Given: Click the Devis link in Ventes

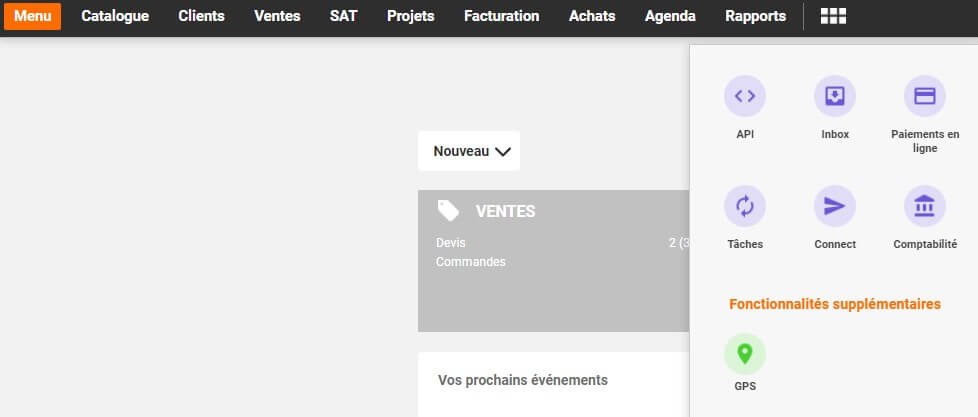Looking at the screenshot, I should (451, 243).
